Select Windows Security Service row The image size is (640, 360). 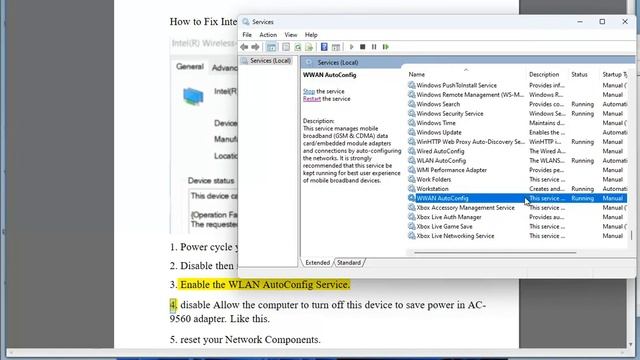pos(517,113)
